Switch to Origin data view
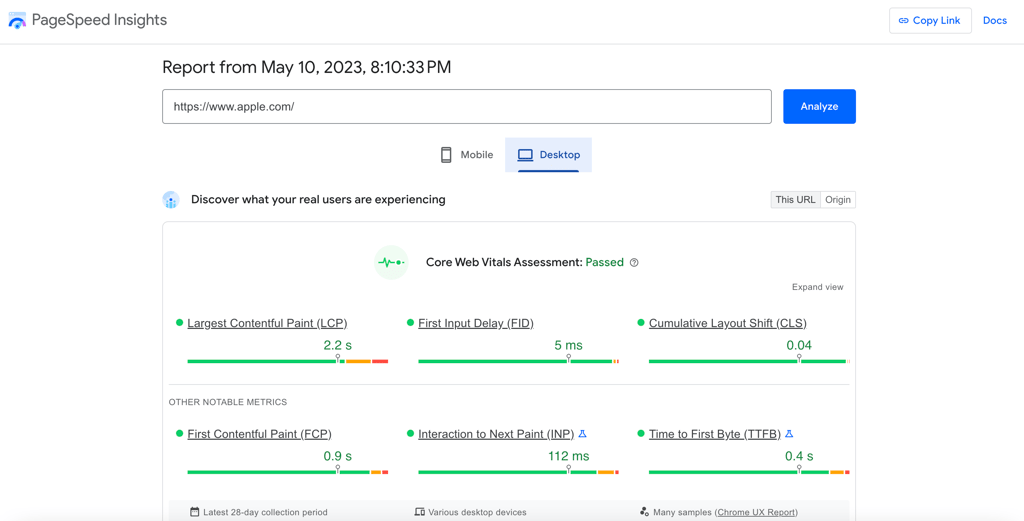Viewport: 1024px width, 521px height. coord(838,200)
